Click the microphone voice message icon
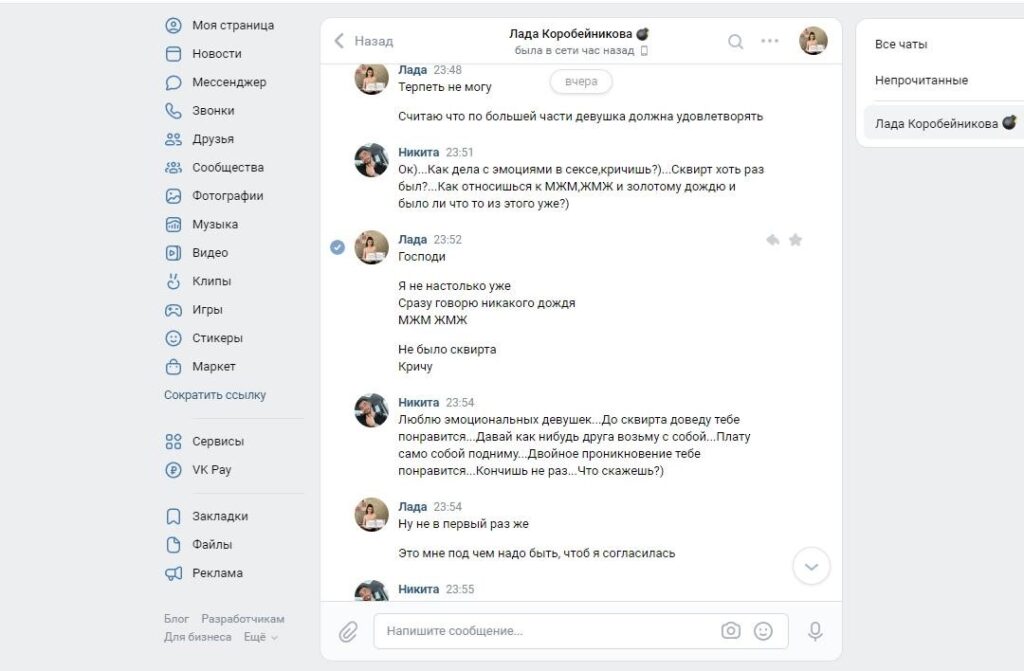The width and height of the screenshot is (1024, 671). point(815,631)
